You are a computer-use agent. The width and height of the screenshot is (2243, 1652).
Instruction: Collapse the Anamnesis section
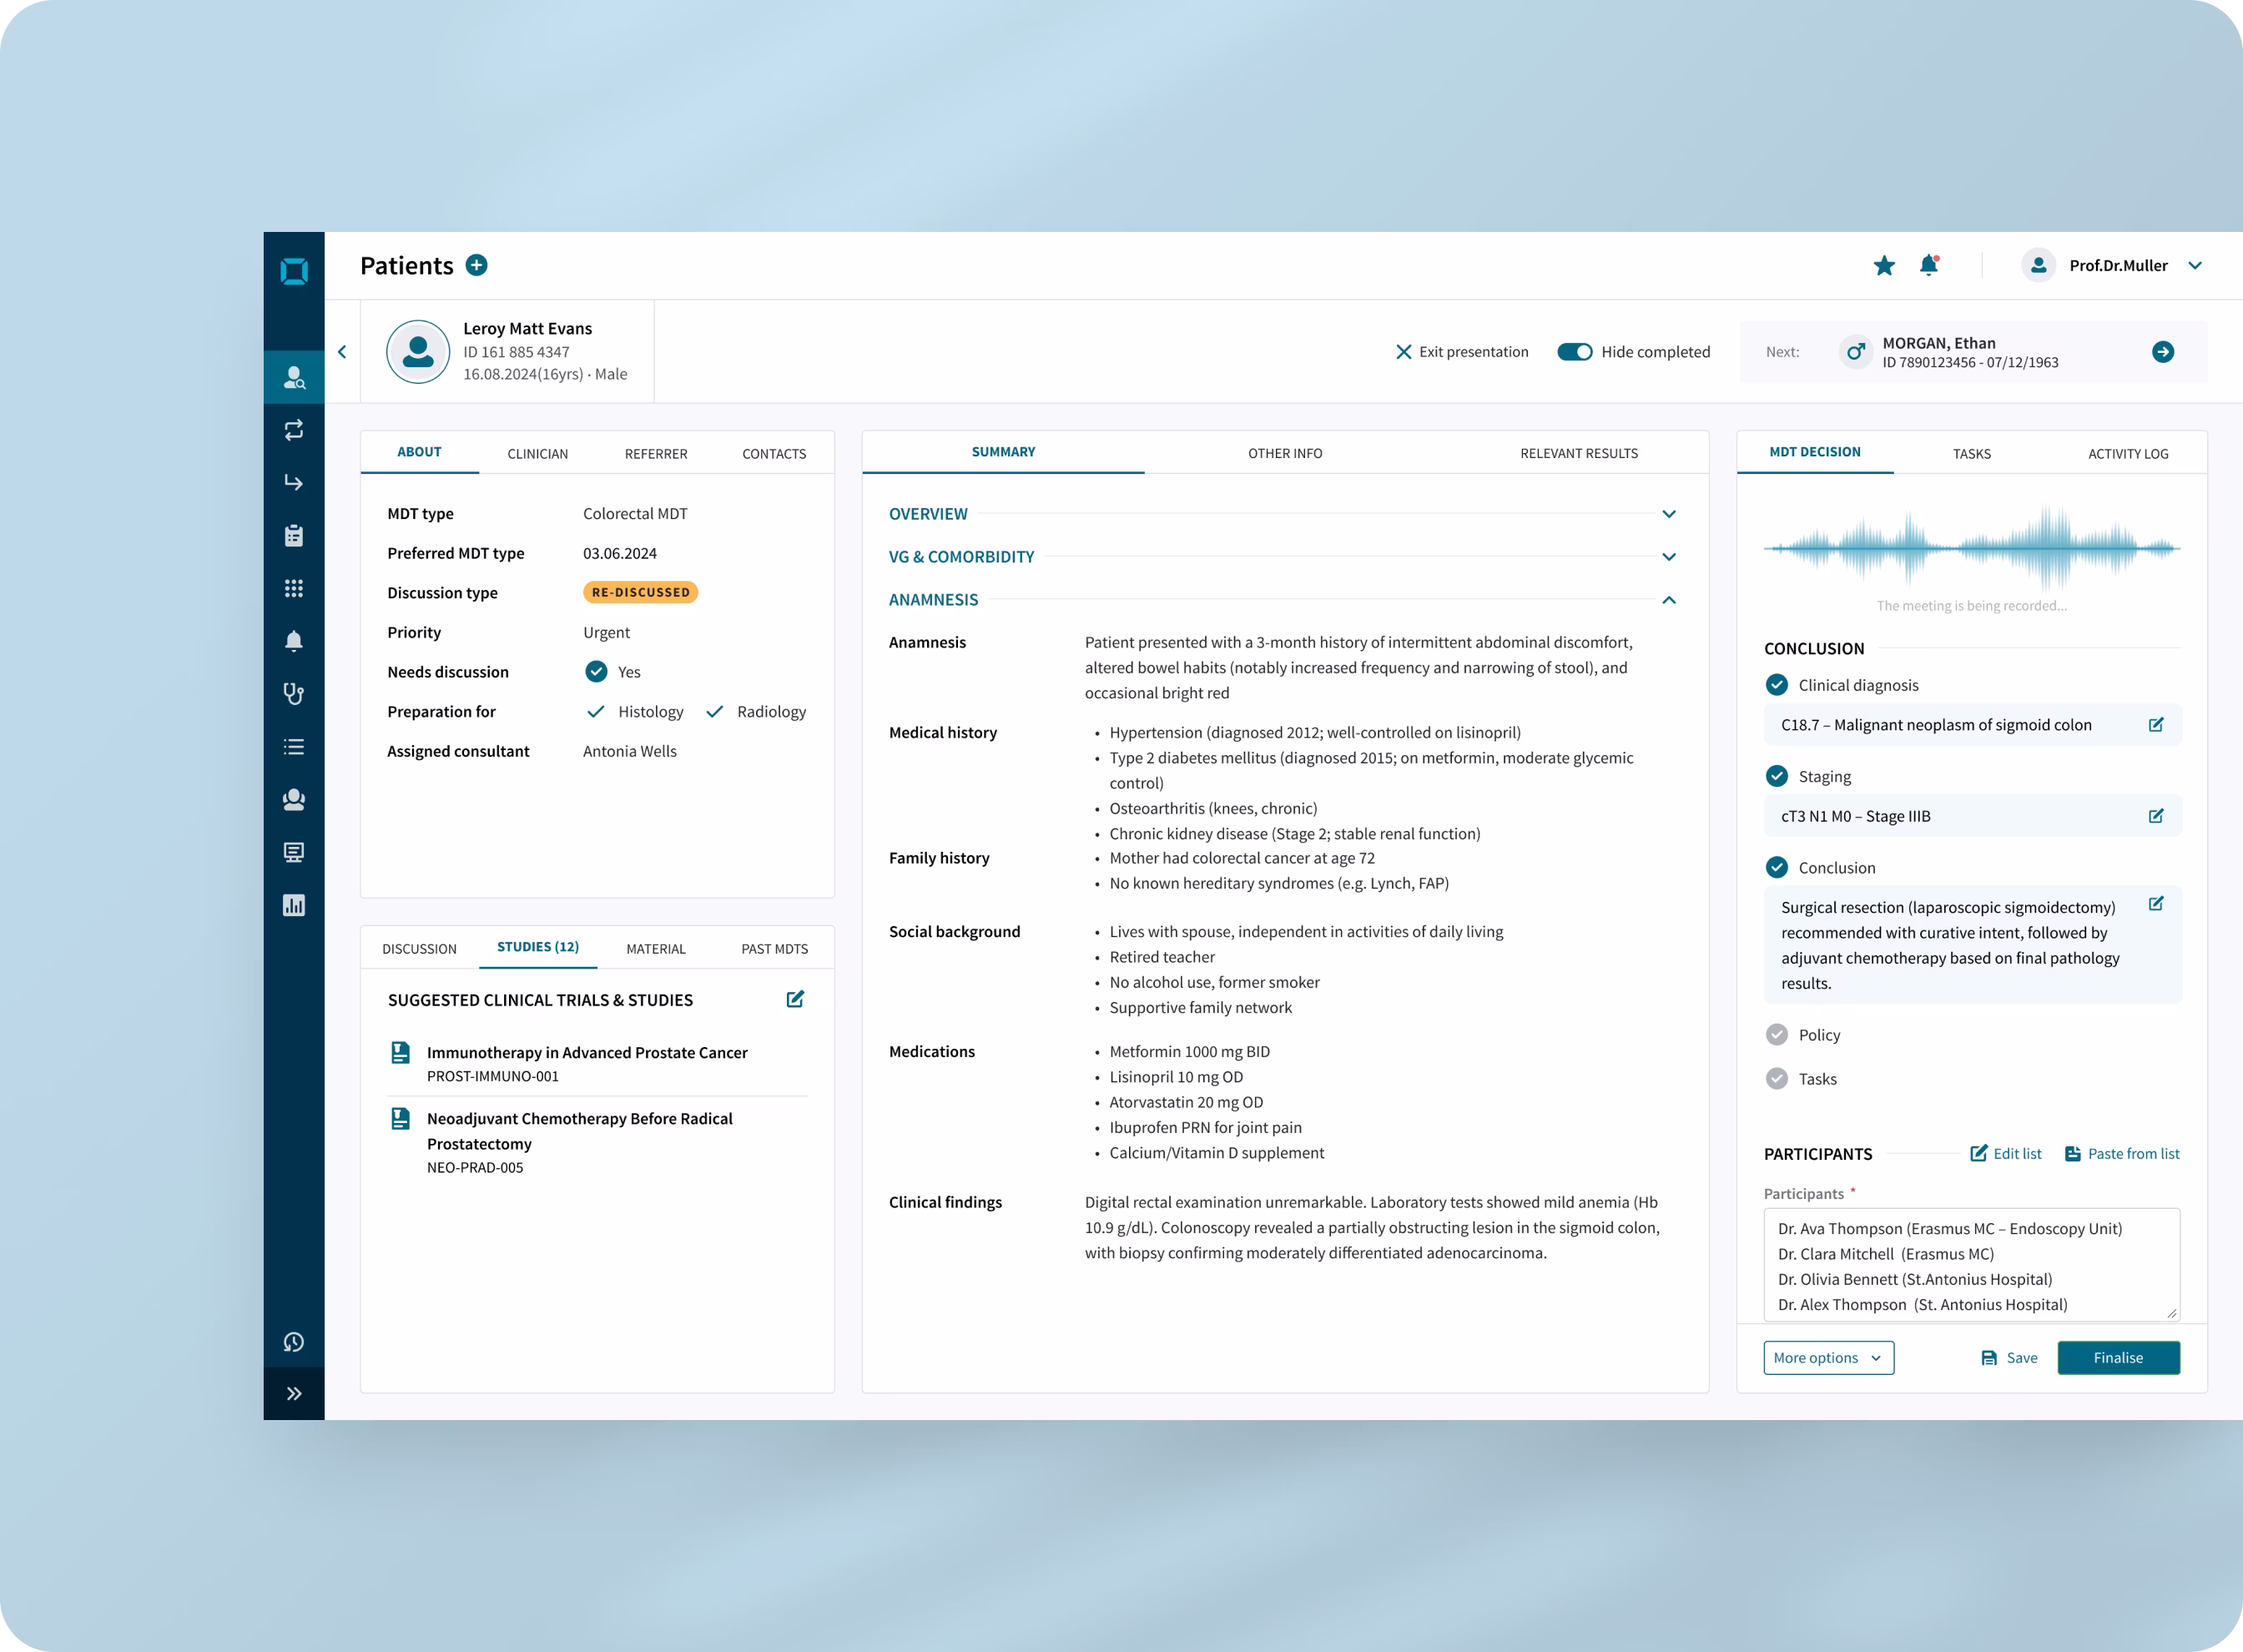(1668, 600)
